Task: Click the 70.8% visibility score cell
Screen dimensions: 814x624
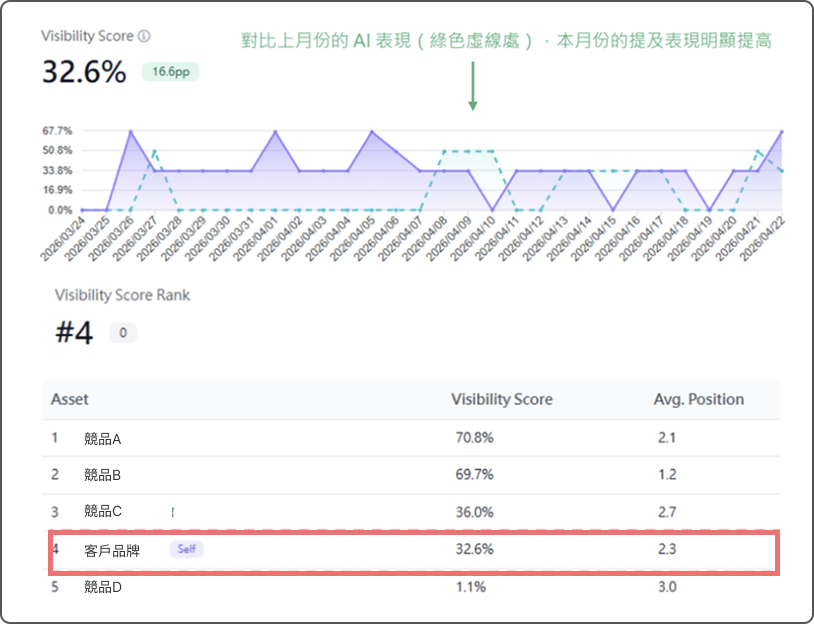Action: (474, 438)
